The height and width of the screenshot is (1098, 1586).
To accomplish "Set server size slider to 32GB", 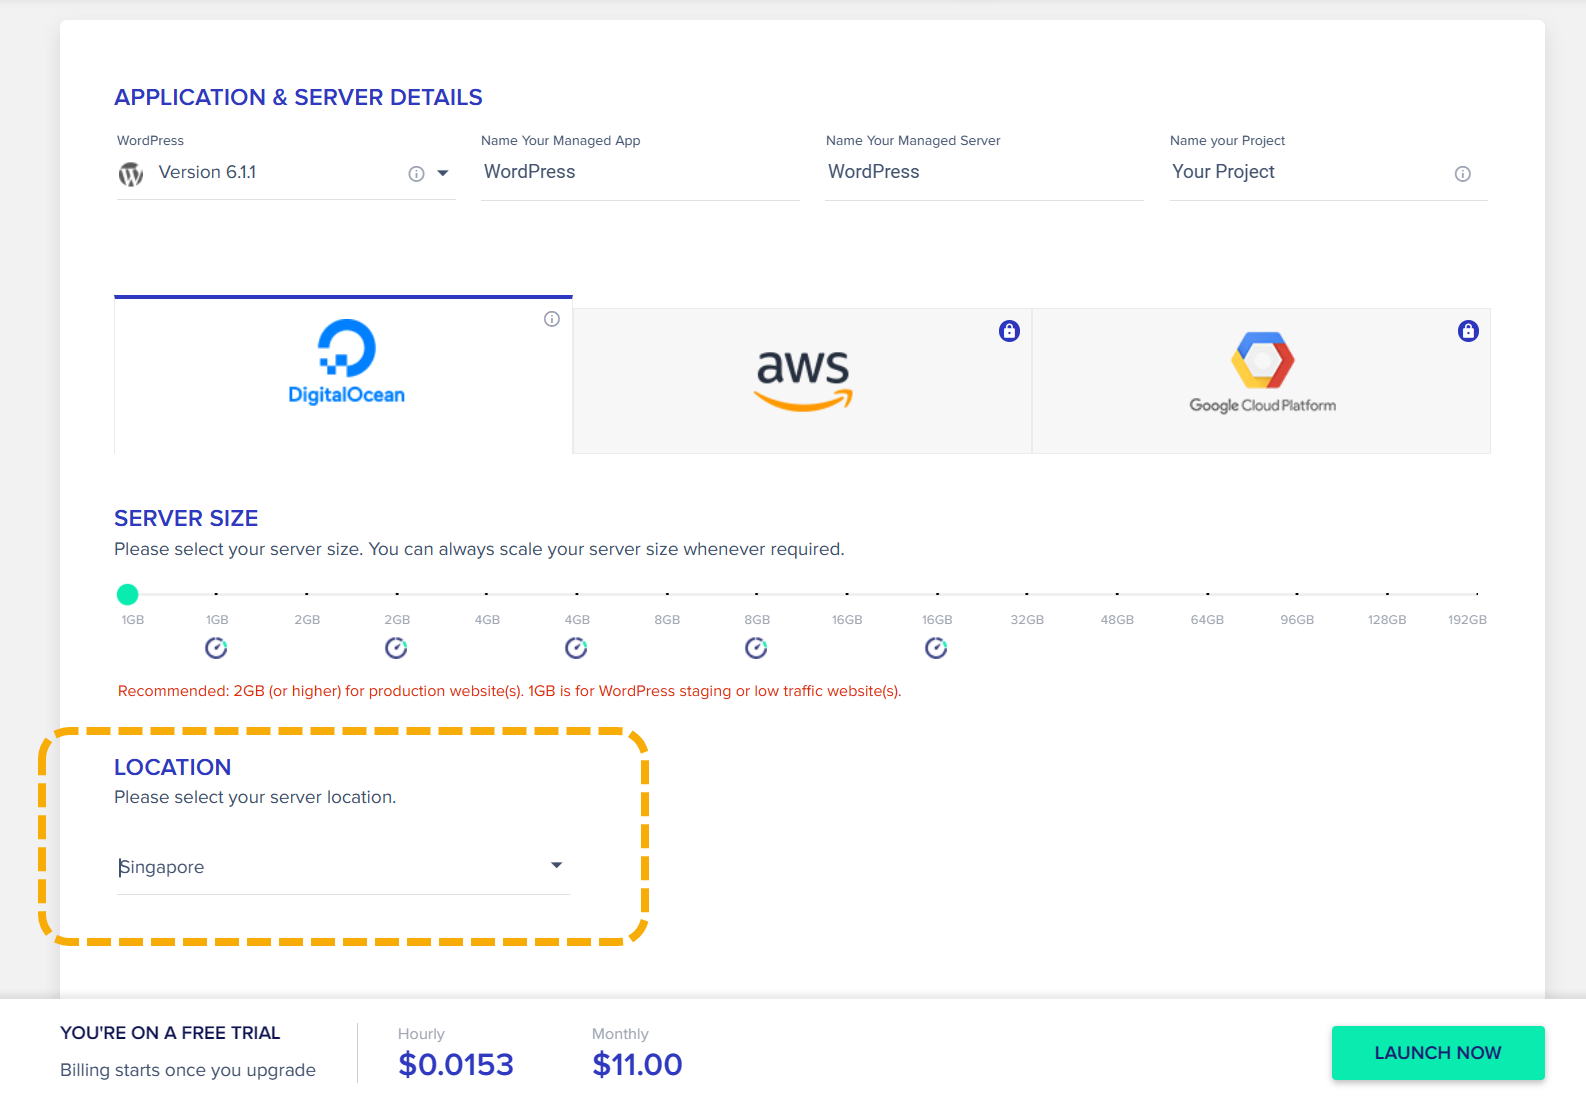I will click(1027, 595).
